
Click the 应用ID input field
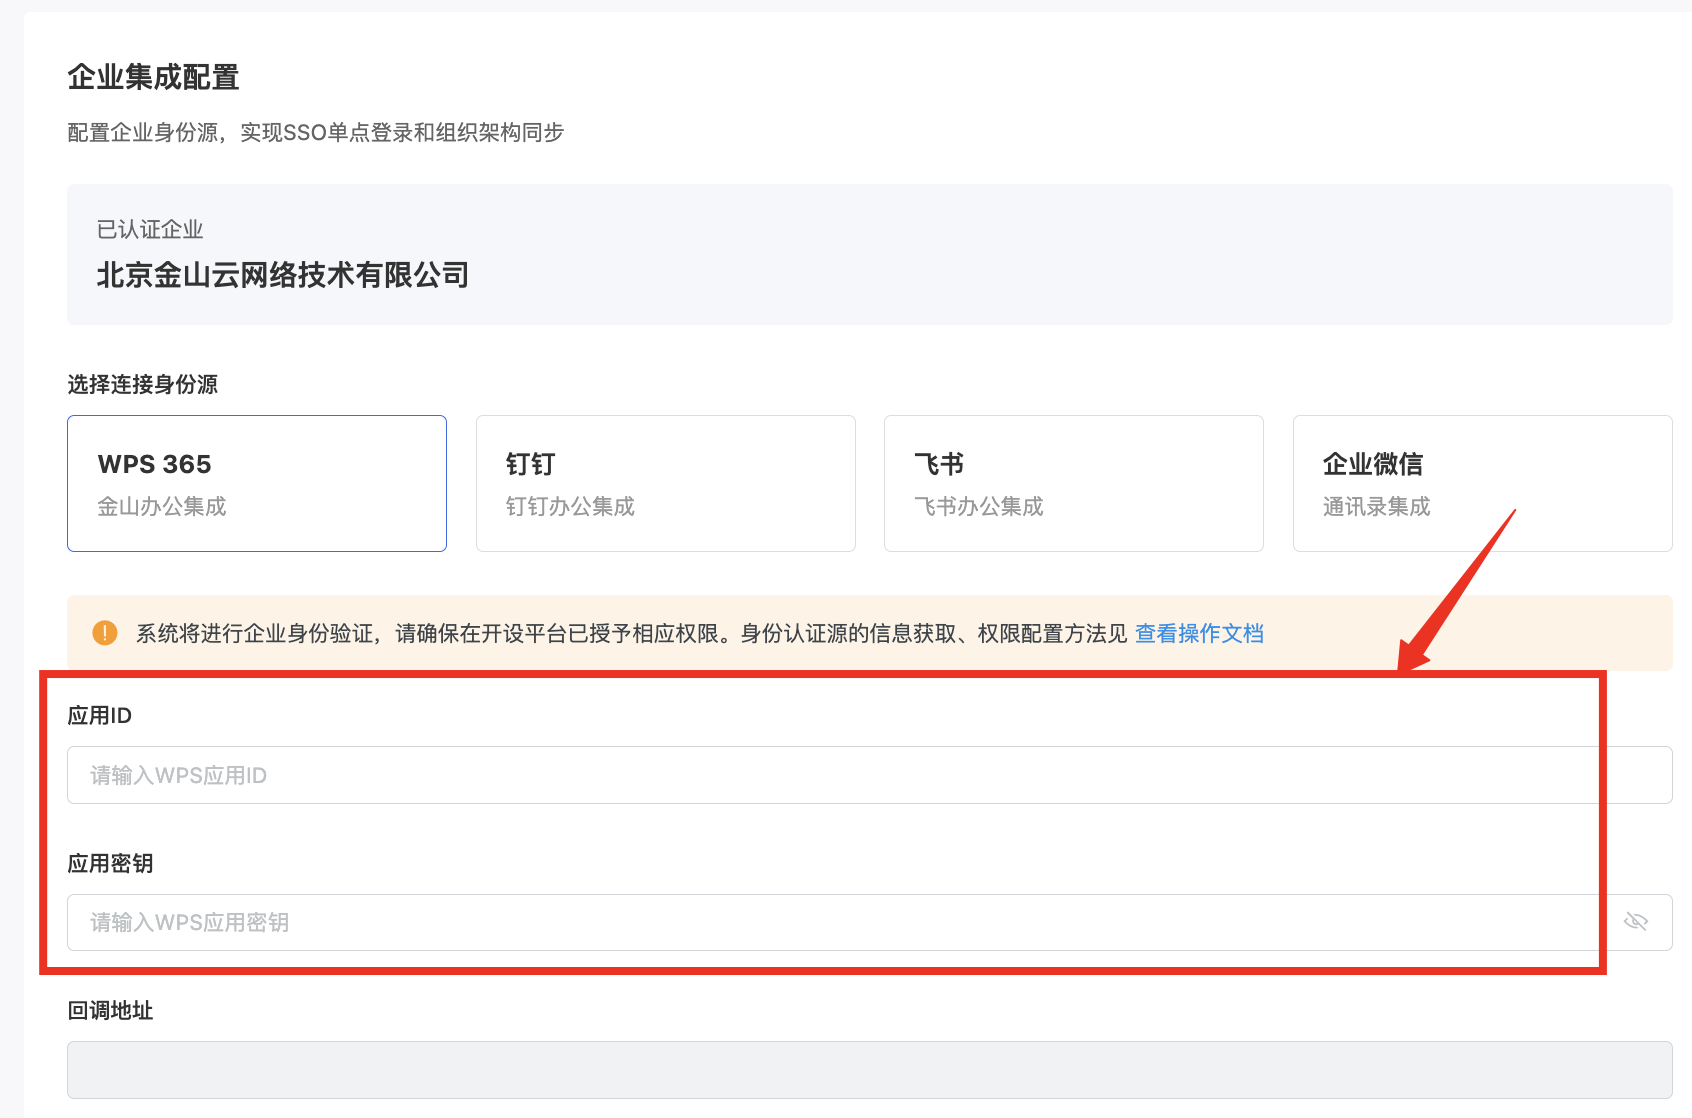coord(870,775)
